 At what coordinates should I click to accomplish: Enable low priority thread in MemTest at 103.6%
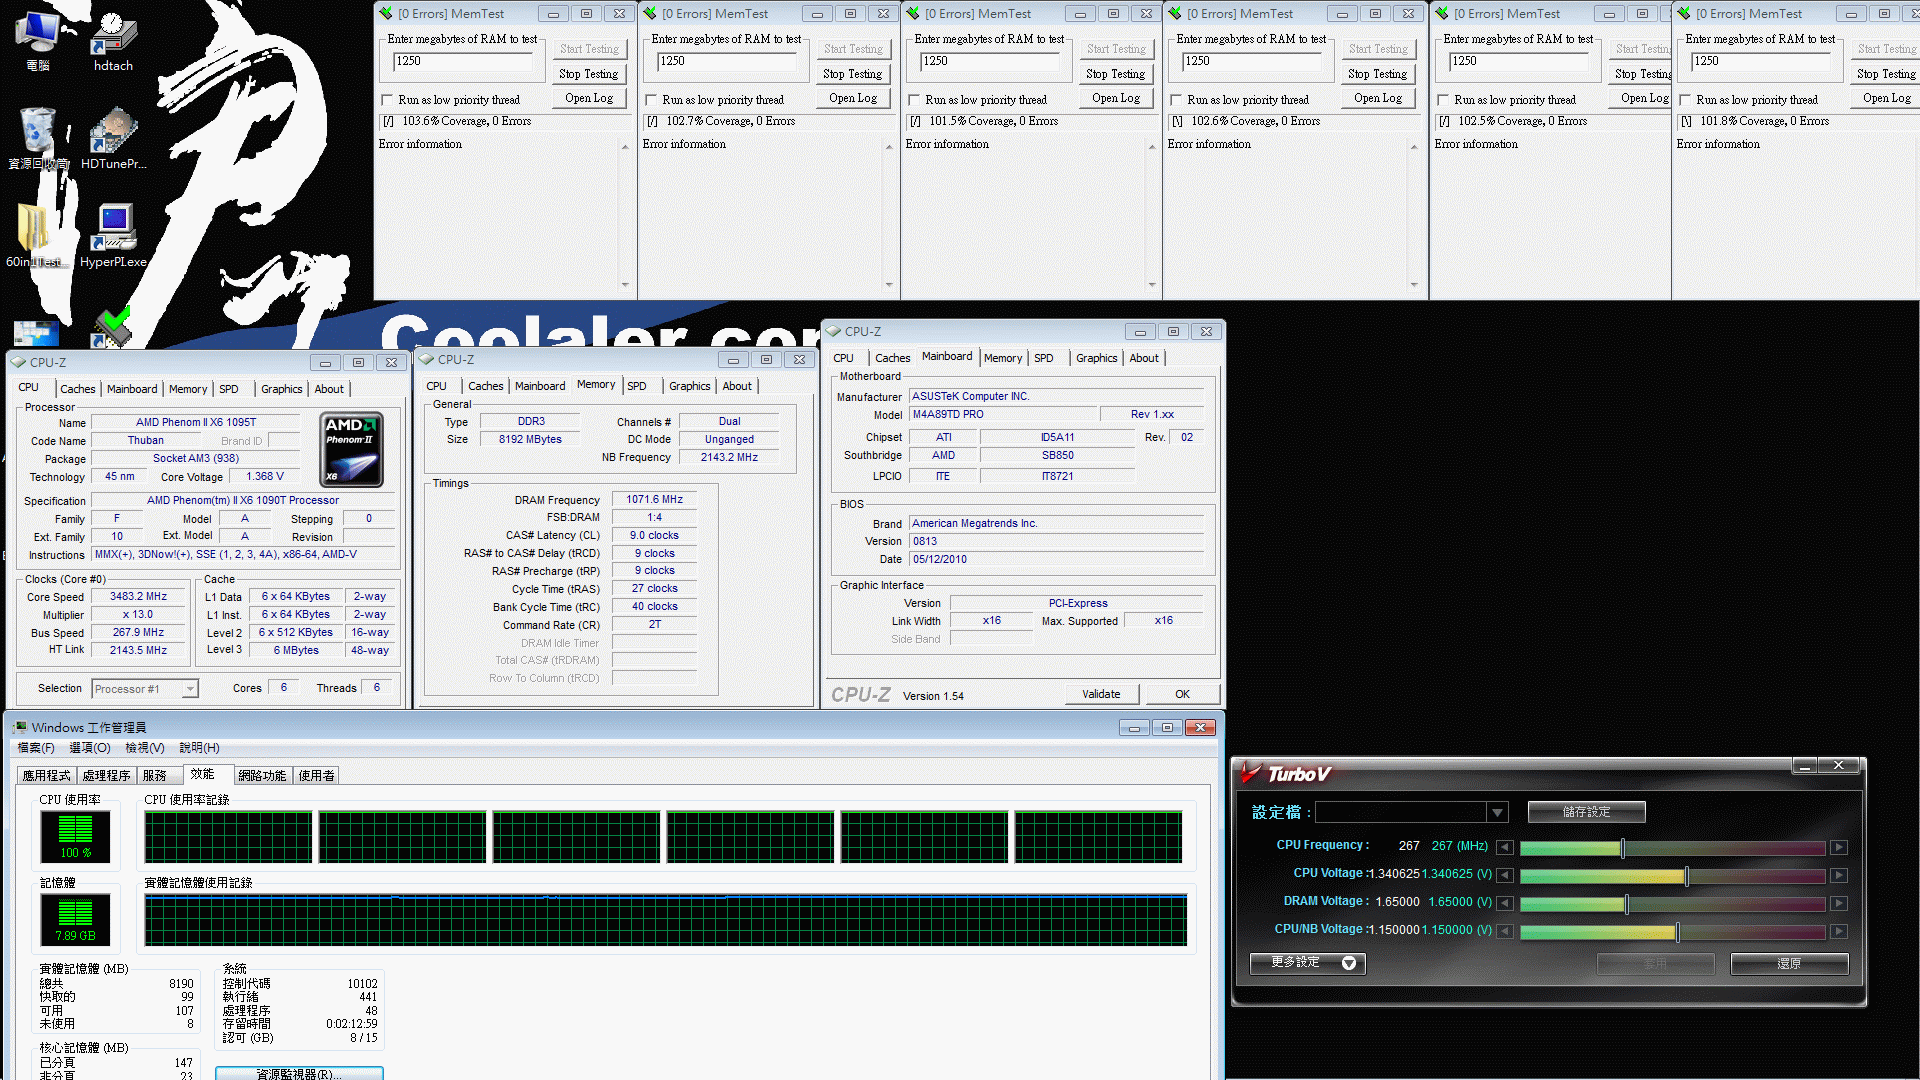click(387, 100)
